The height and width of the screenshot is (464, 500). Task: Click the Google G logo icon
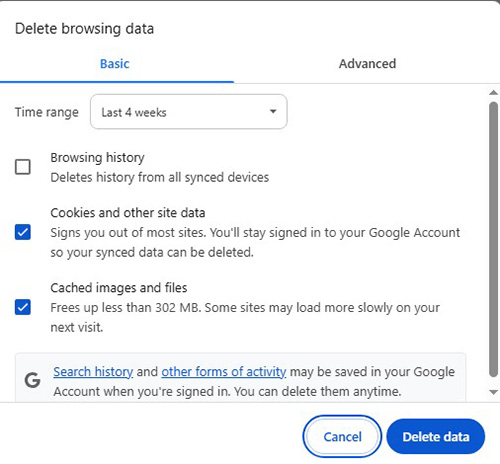pos(32,380)
